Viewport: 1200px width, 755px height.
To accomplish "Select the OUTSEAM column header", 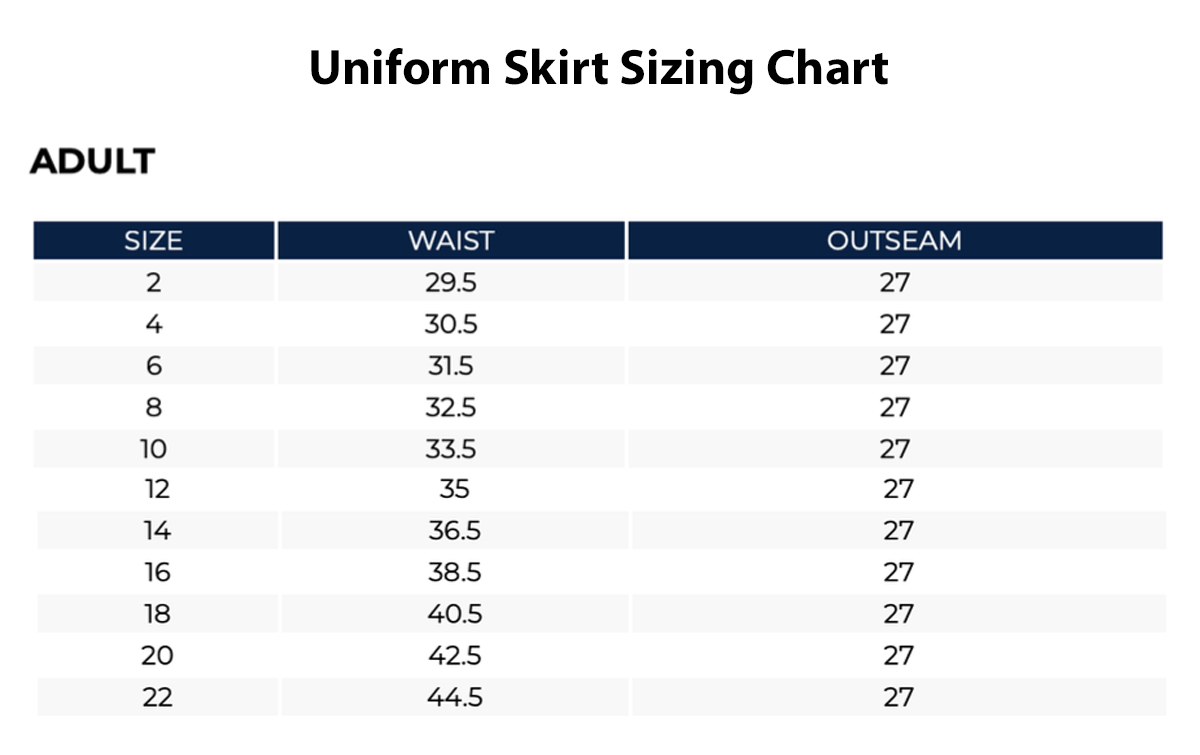I will click(894, 241).
